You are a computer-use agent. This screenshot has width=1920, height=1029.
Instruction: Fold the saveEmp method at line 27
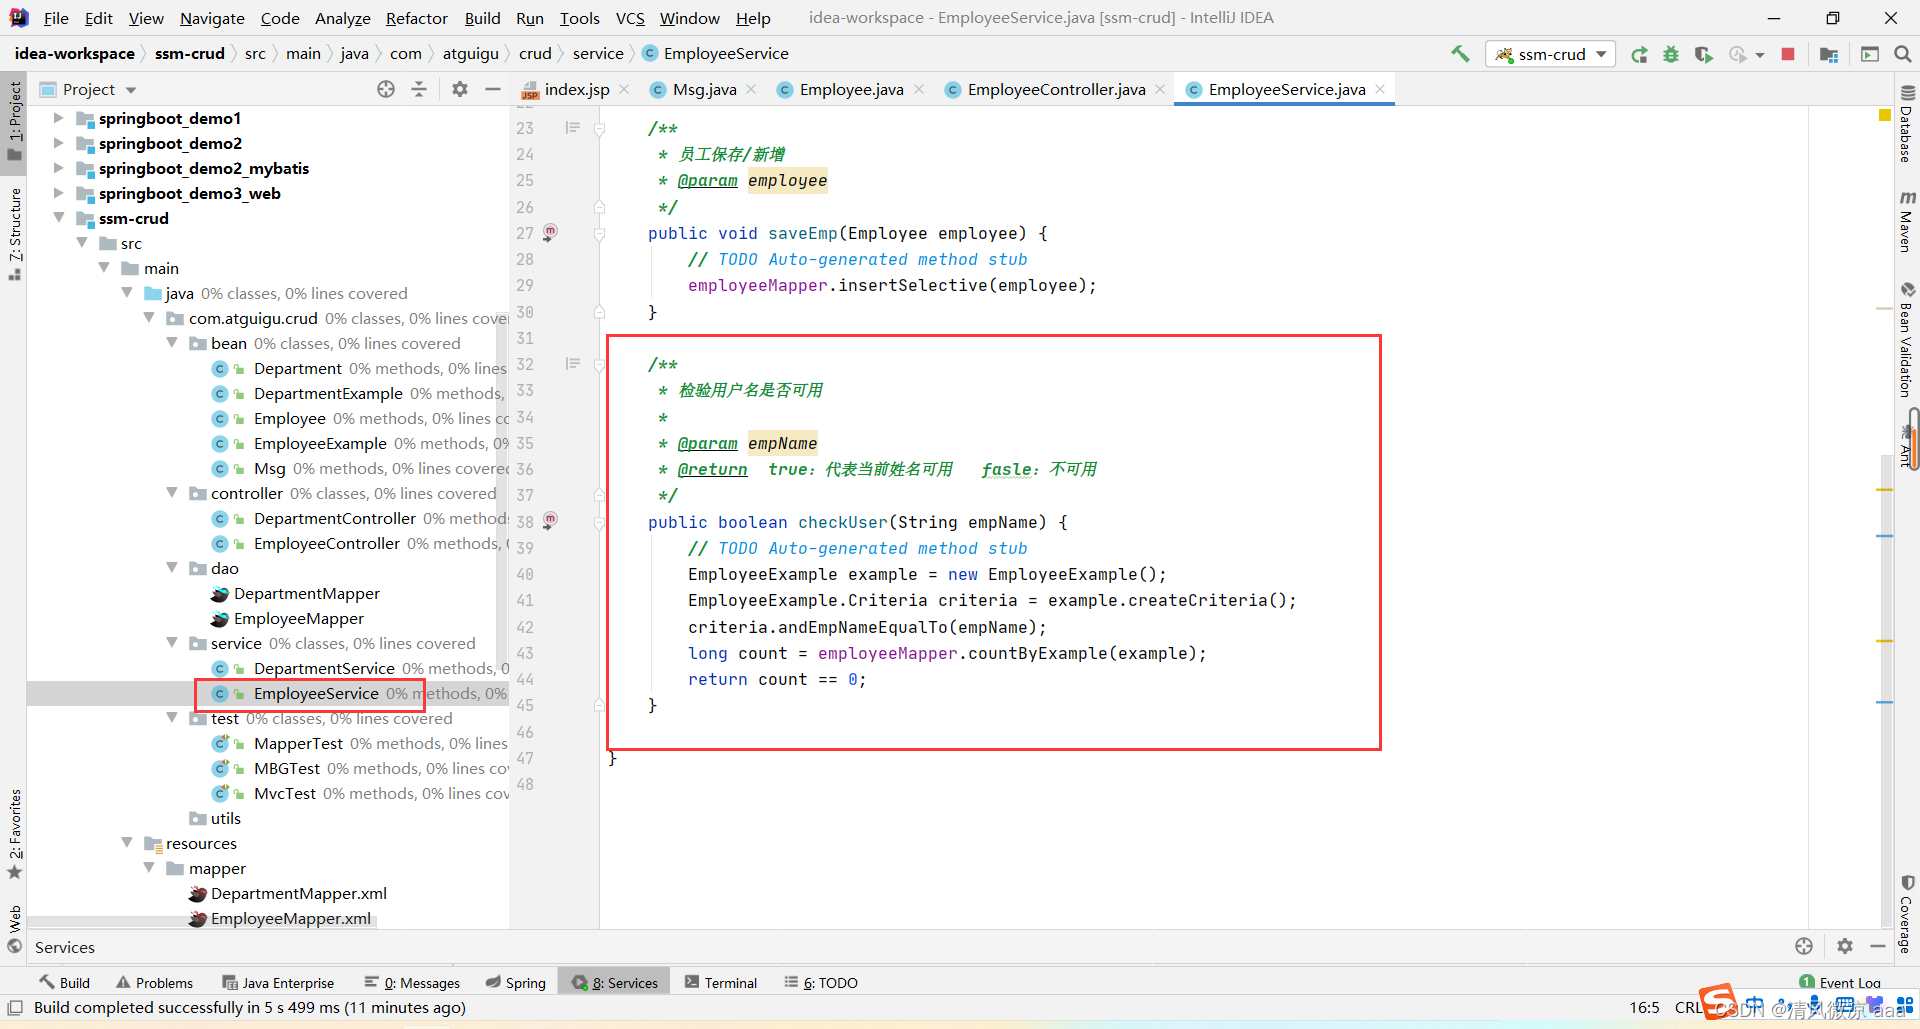pyautogui.click(x=599, y=234)
